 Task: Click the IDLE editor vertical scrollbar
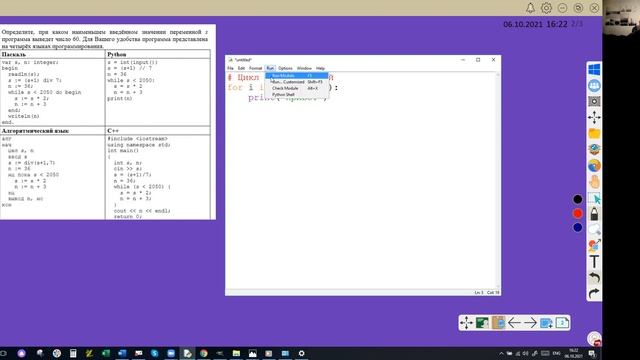[x=498, y=180]
